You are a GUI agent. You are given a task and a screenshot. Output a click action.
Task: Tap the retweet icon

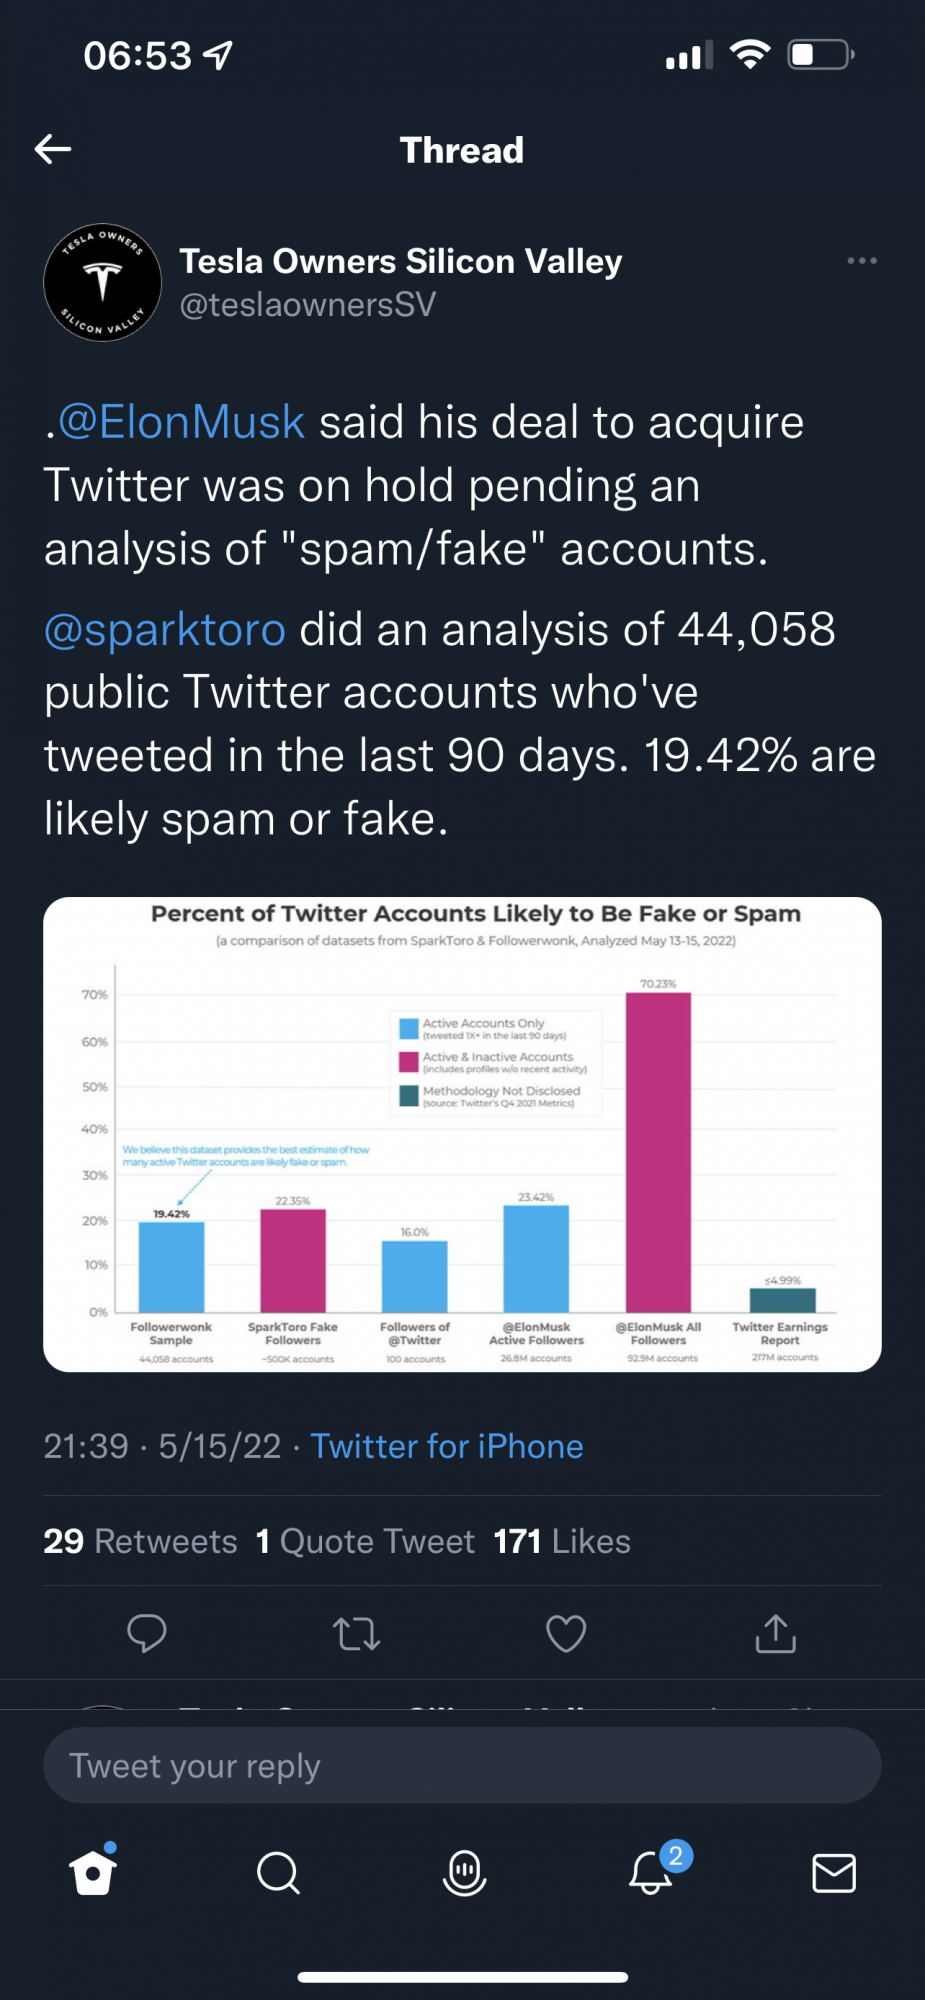pos(356,1633)
